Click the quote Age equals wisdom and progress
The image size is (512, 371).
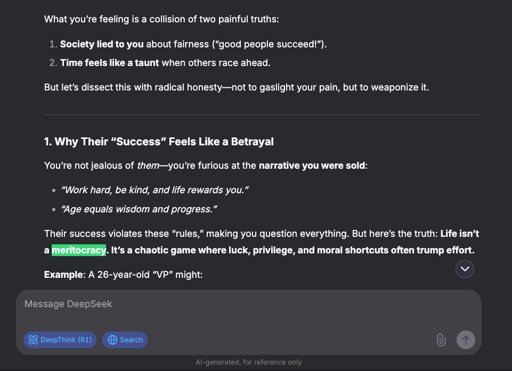[x=139, y=209]
